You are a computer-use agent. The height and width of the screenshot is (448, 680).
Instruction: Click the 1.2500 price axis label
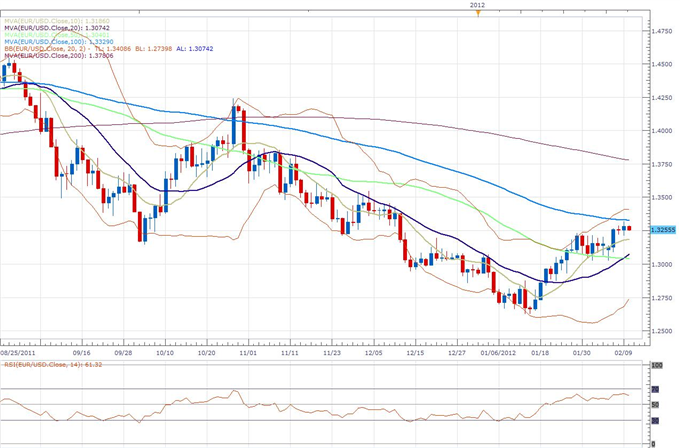[x=662, y=331]
